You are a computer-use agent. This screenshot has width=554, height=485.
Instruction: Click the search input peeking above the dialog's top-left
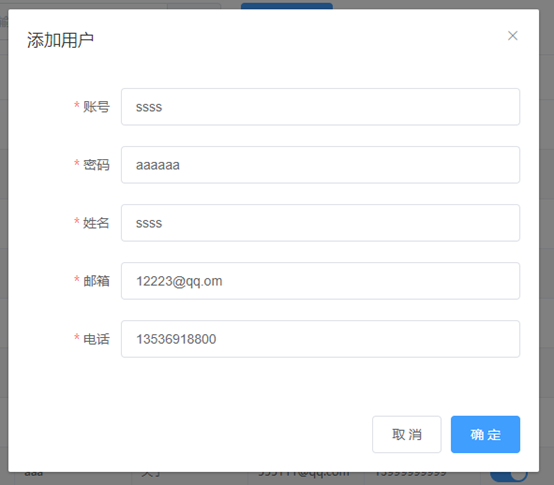pos(85,6)
